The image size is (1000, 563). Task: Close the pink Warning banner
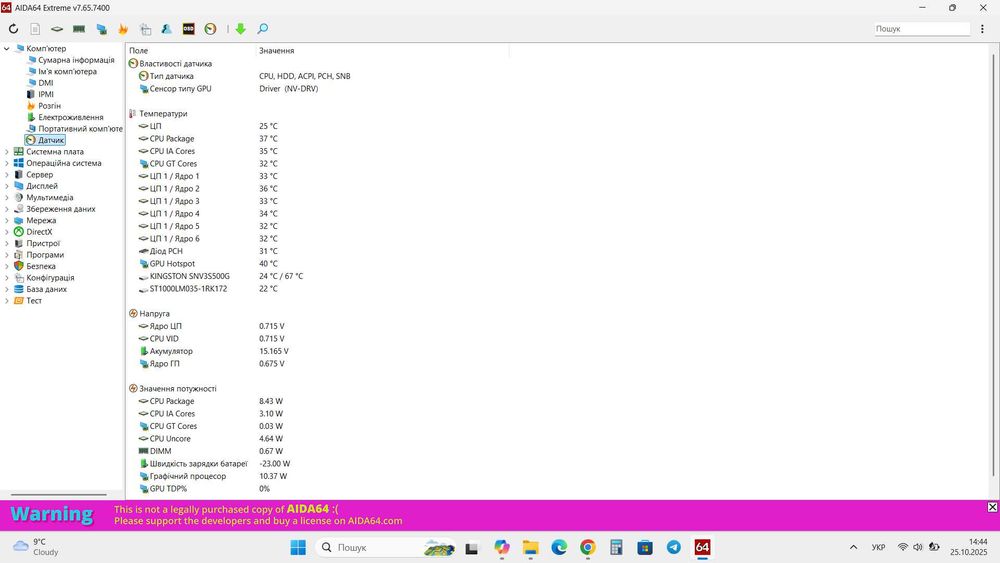992,507
